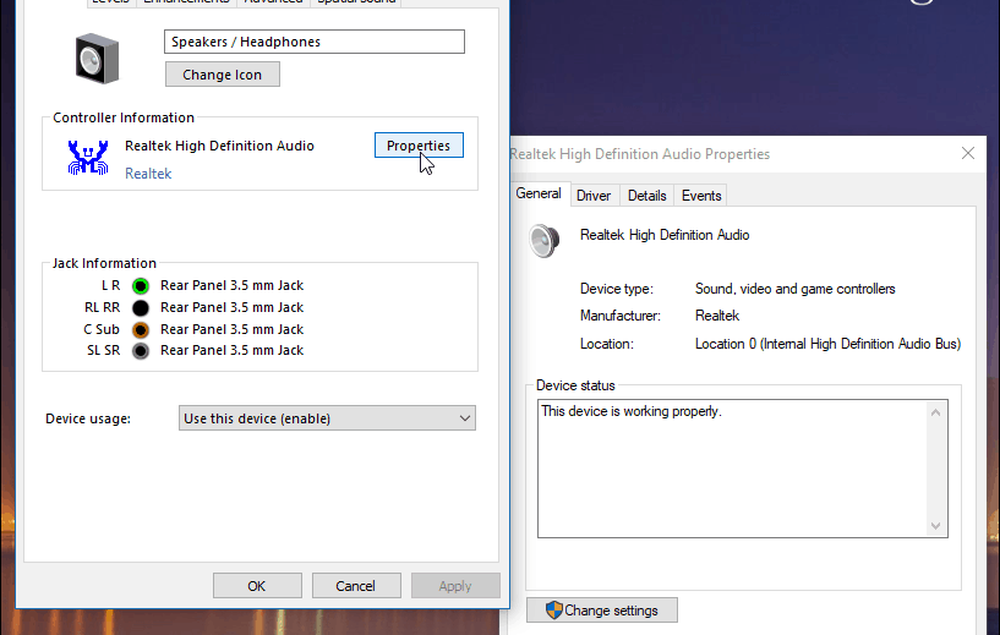Click the audio device icon on the General tab
This screenshot has height=635, width=1000.
[544, 240]
